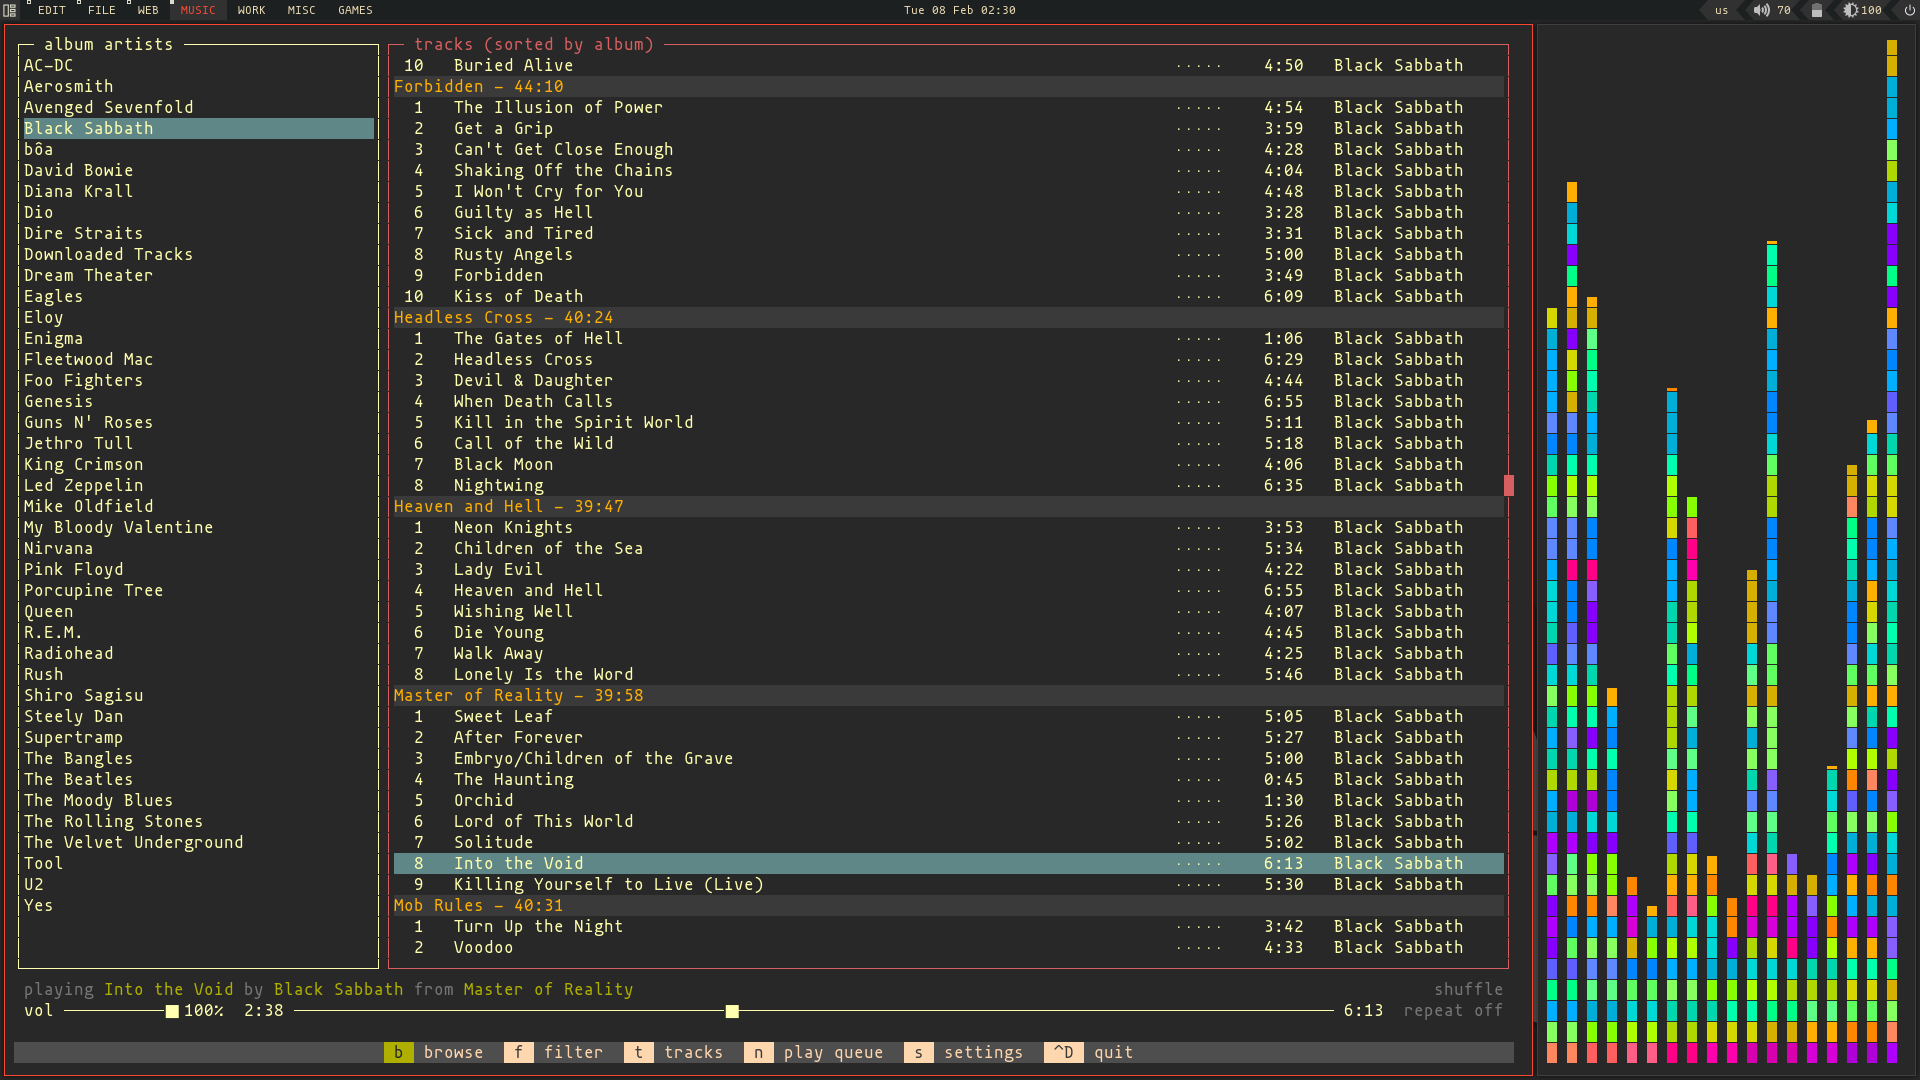
Task: Open the EDIT menu
Action: (50, 11)
